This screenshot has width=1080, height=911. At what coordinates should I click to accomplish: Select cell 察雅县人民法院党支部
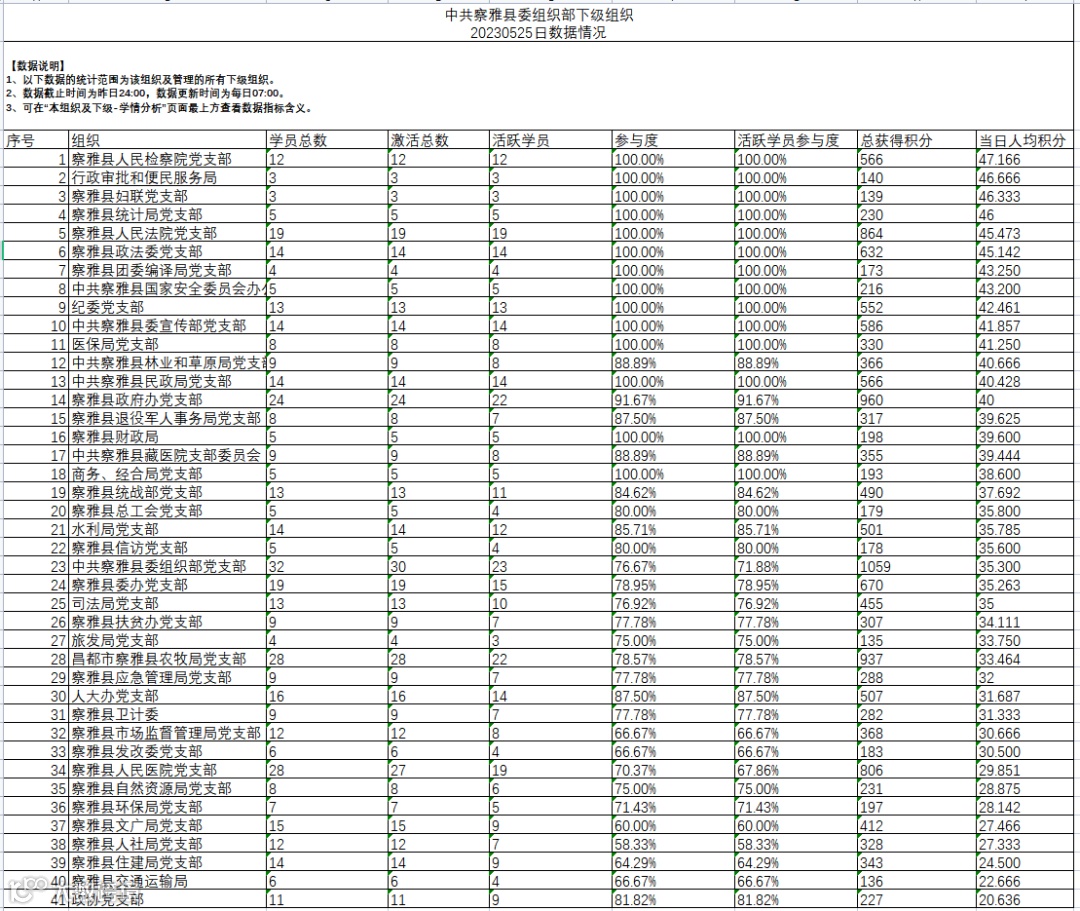167,233
